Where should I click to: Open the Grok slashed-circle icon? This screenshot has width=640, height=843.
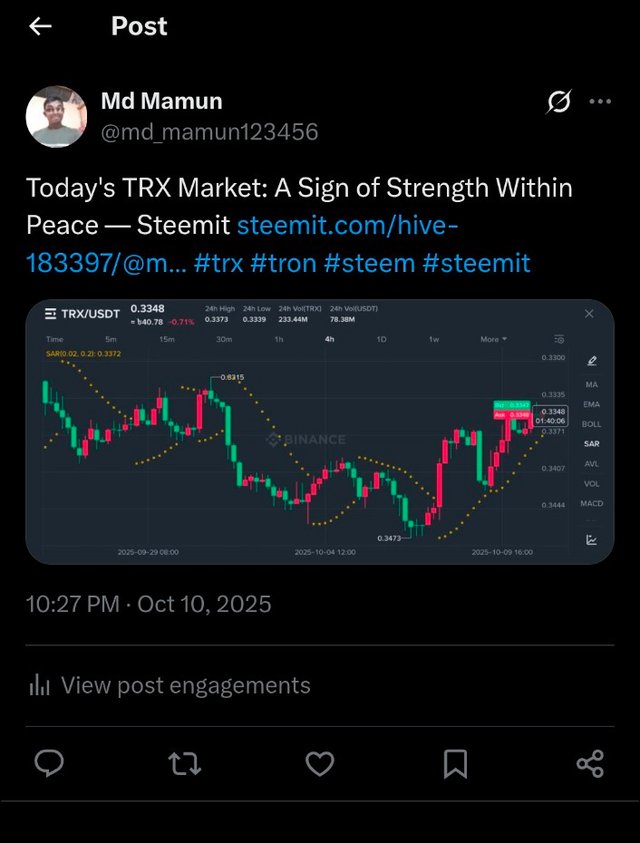pos(560,101)
